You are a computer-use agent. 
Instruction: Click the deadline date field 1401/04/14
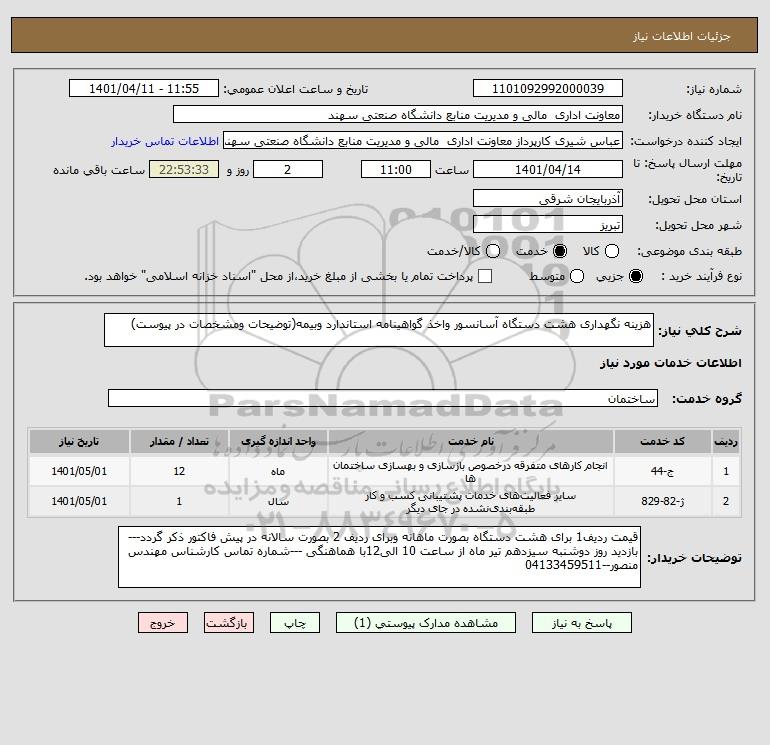pyautogui.click(x=548, y=169)
